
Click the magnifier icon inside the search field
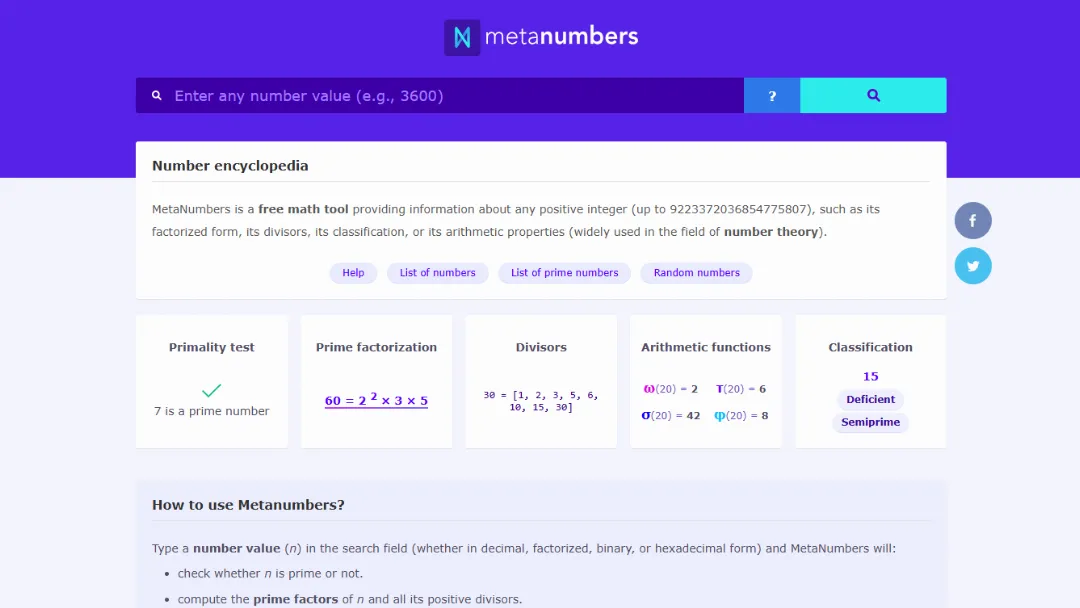point(157,94)
